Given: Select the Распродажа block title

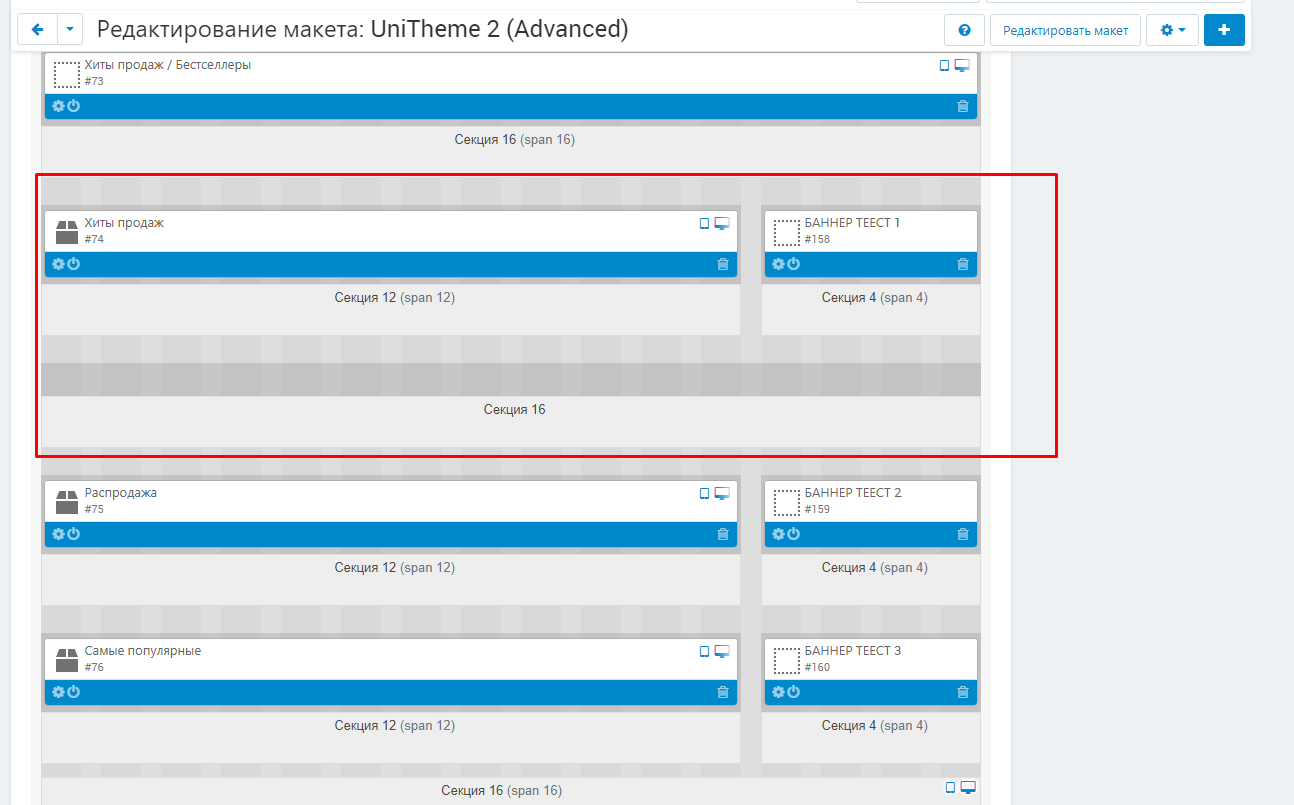Looking at the screenshot, I should coord(120,493).
